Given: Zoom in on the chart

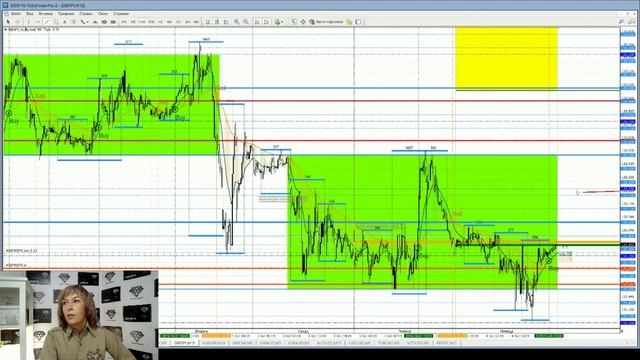Looking at the screenshot, I should [237, 22].
